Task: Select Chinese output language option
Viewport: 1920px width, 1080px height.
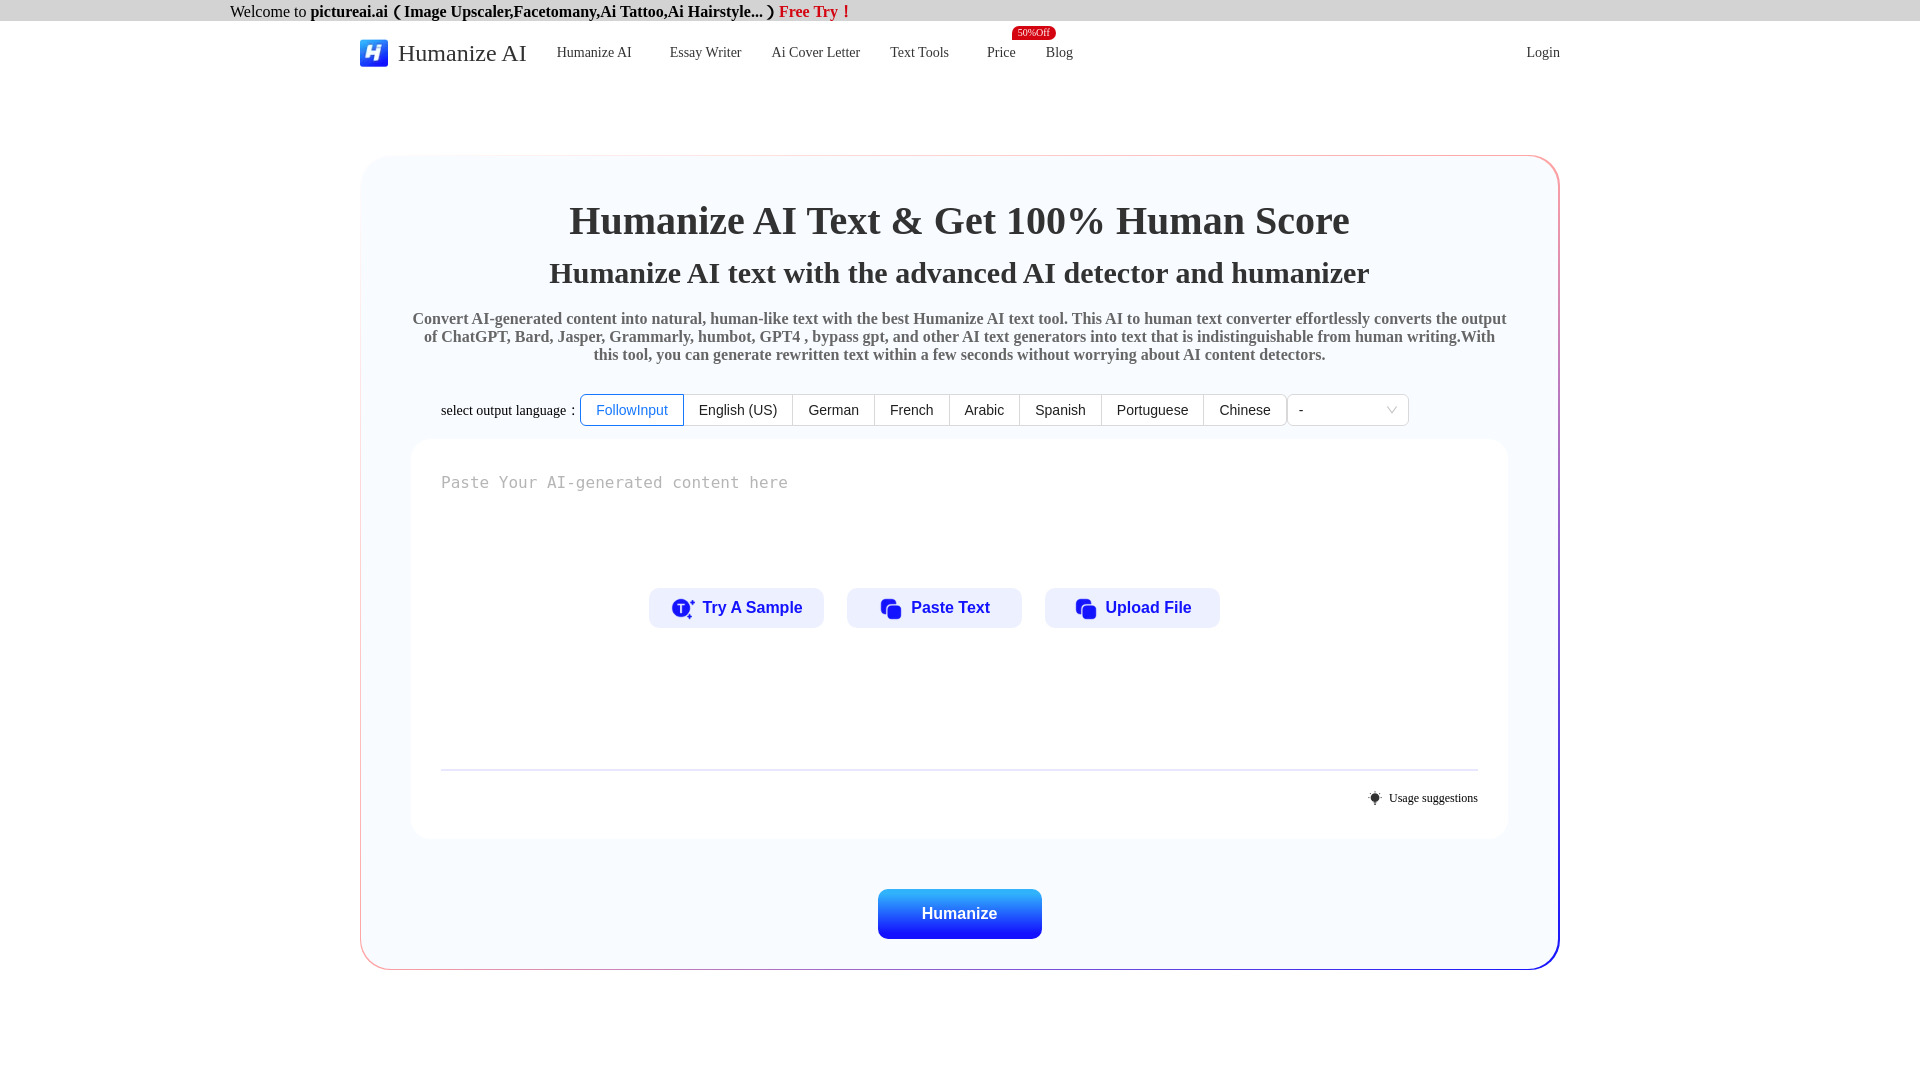Action: coord(1244,409)
